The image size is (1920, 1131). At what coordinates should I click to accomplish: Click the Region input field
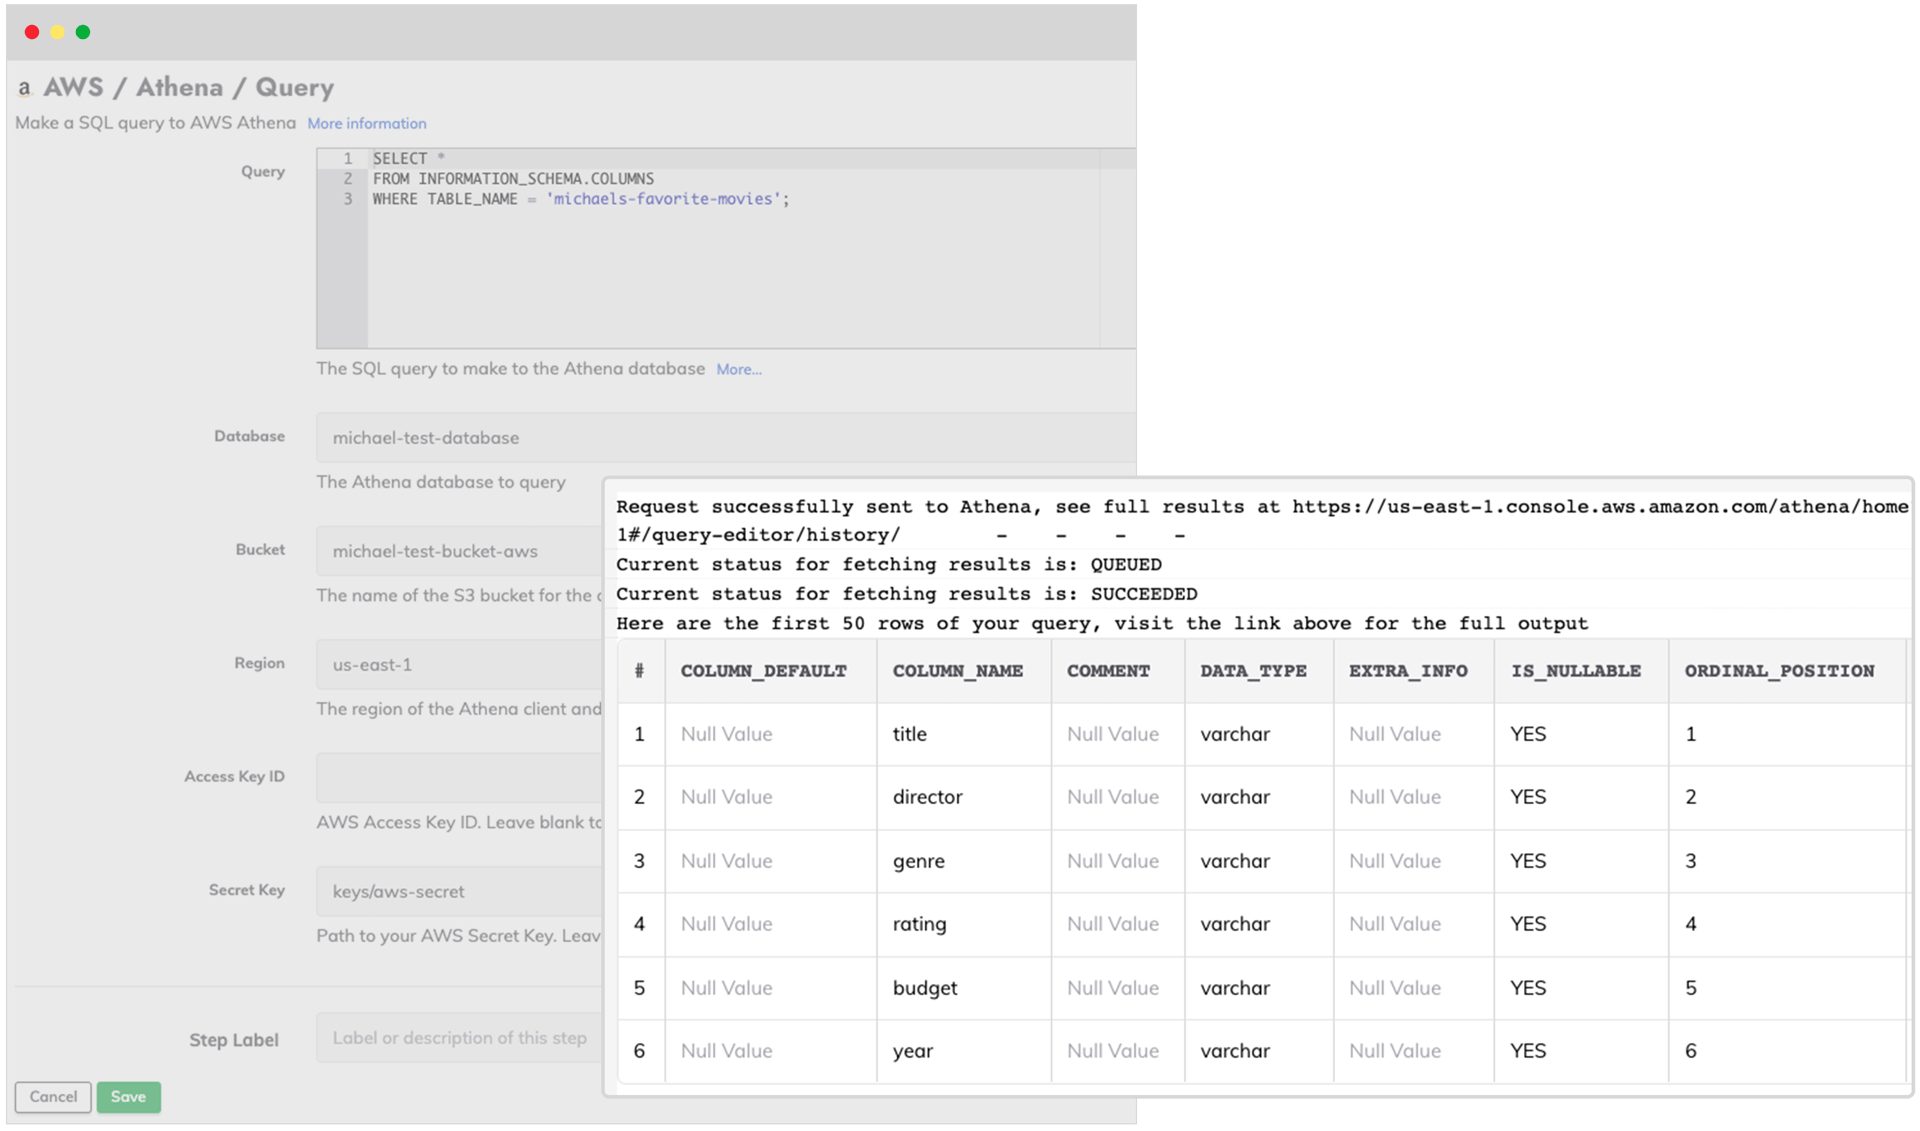[460, 664]
